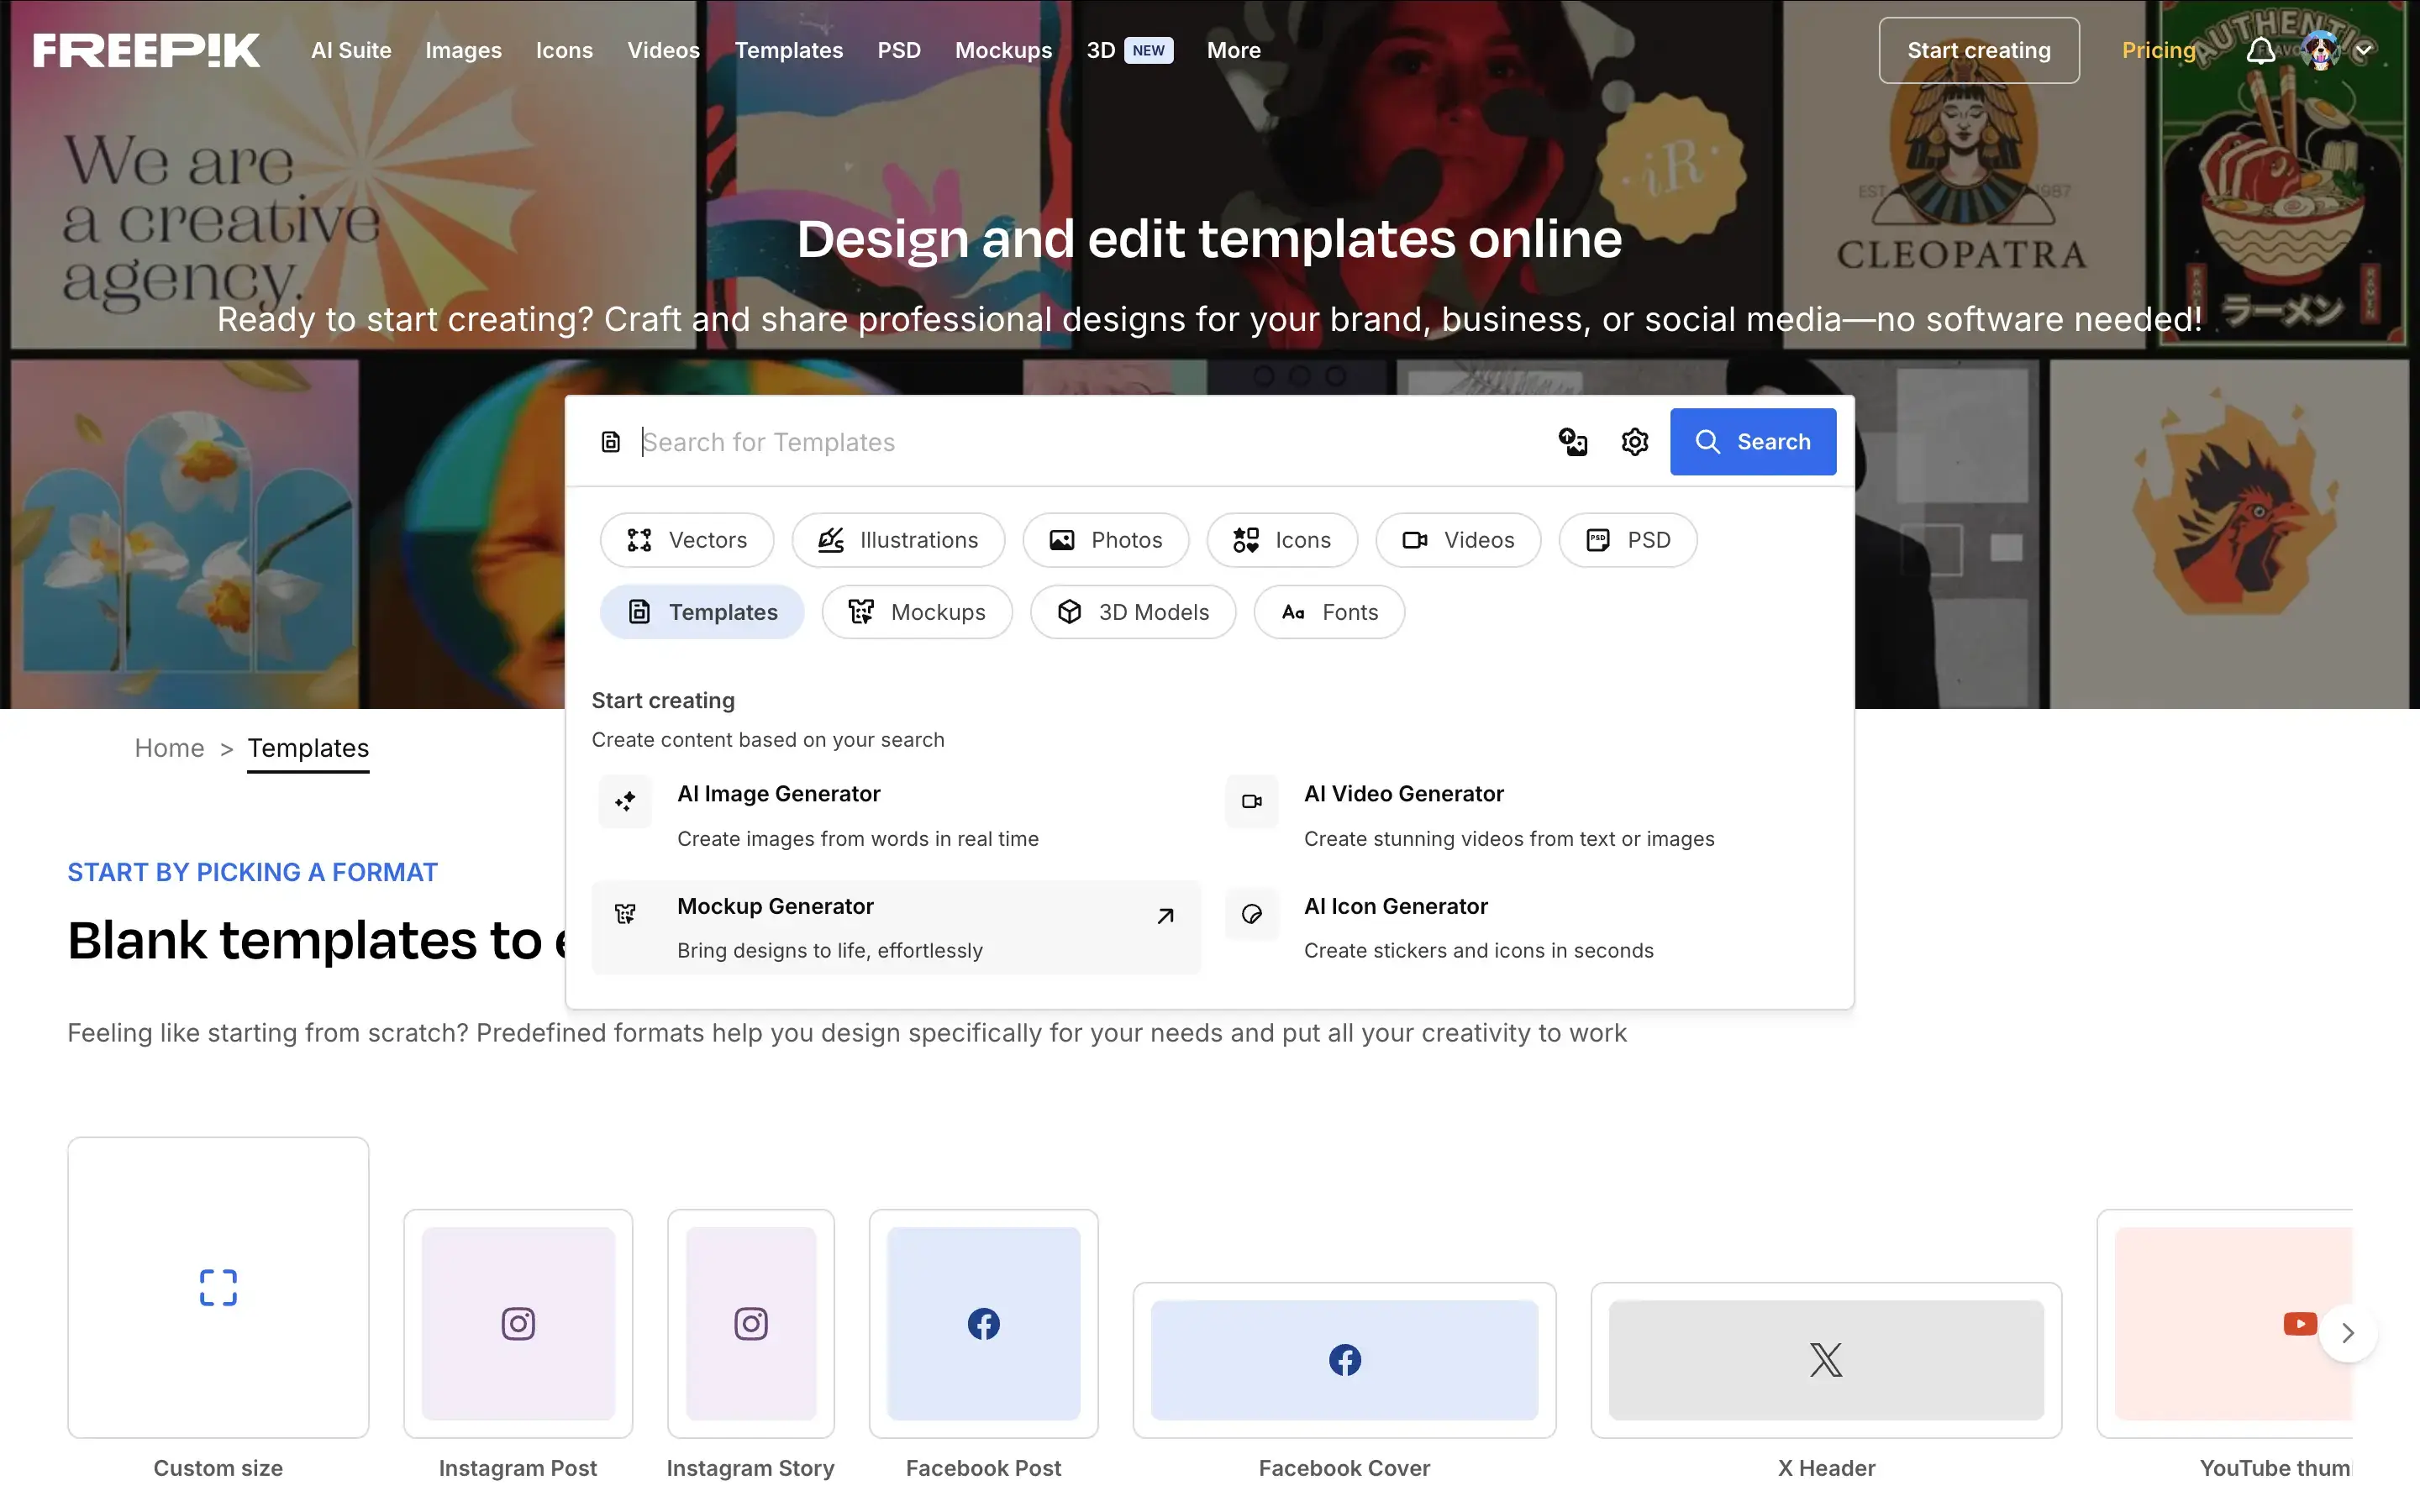This screenshot has height=1512, width=2420.
Task: Open Templates navigation menu
Action: (788, 50)
